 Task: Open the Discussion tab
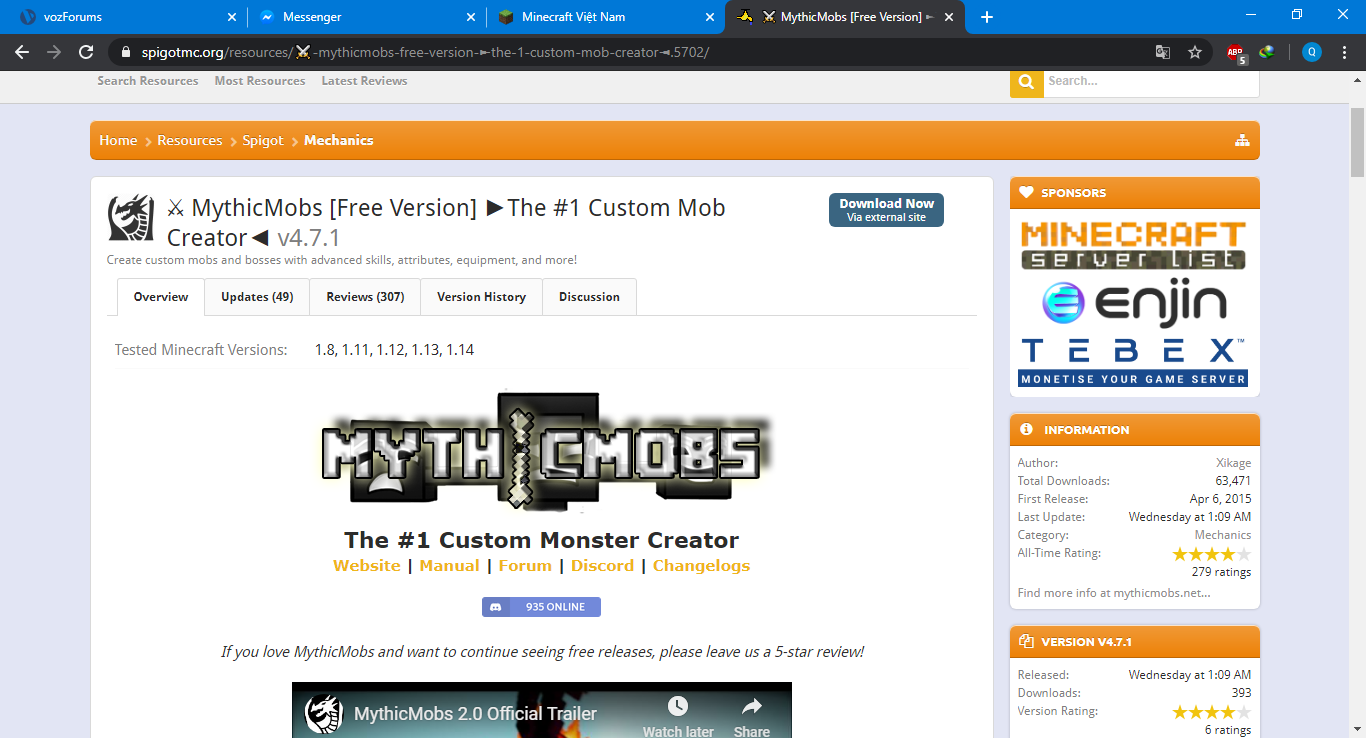click(x=589, y=297)
